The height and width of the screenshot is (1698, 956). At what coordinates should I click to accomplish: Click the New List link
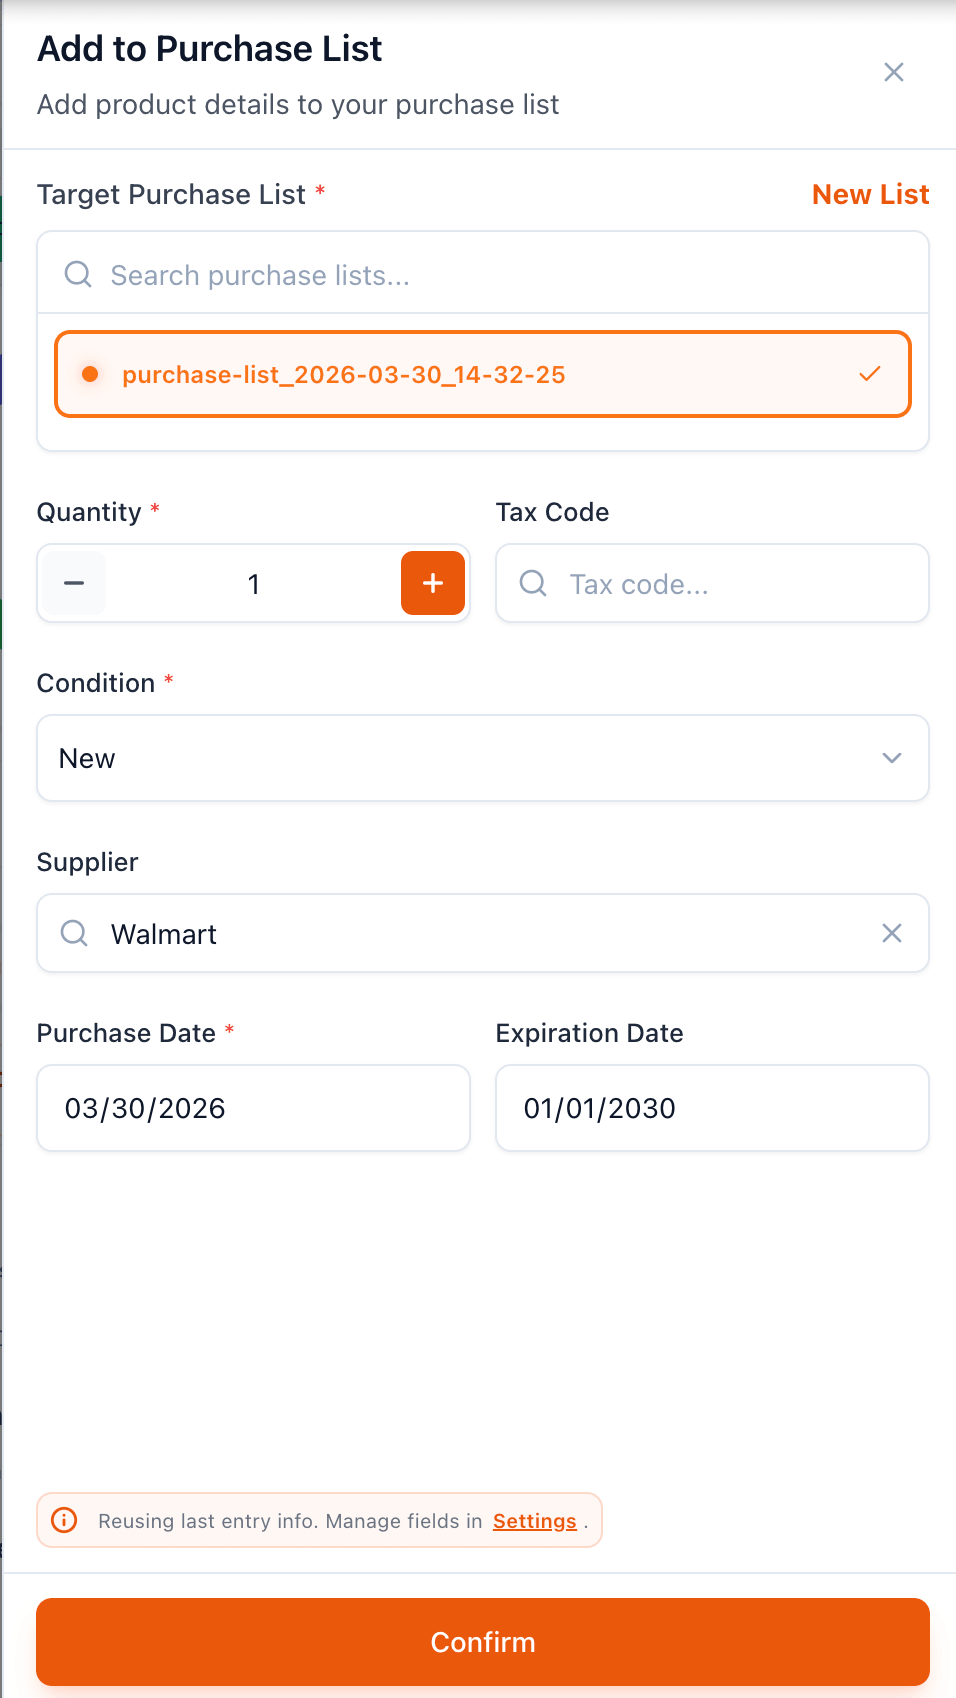869,194
